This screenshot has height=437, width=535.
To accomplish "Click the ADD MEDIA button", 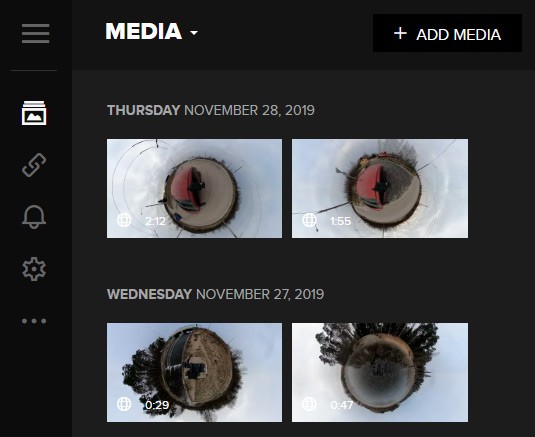I will click(x=447, y=33).
